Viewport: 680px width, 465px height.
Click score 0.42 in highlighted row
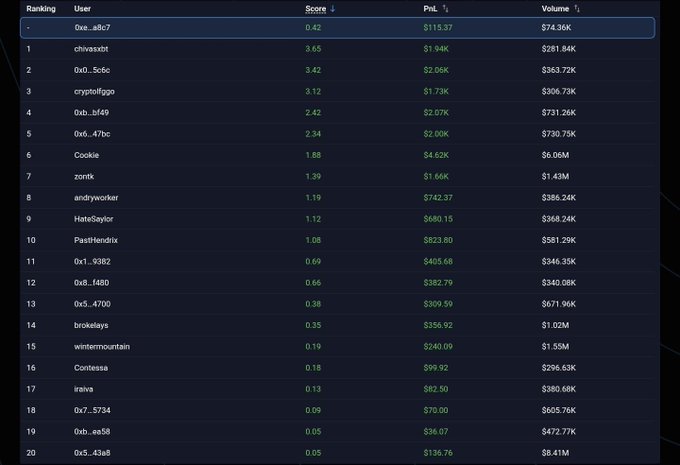coord(313,28)
